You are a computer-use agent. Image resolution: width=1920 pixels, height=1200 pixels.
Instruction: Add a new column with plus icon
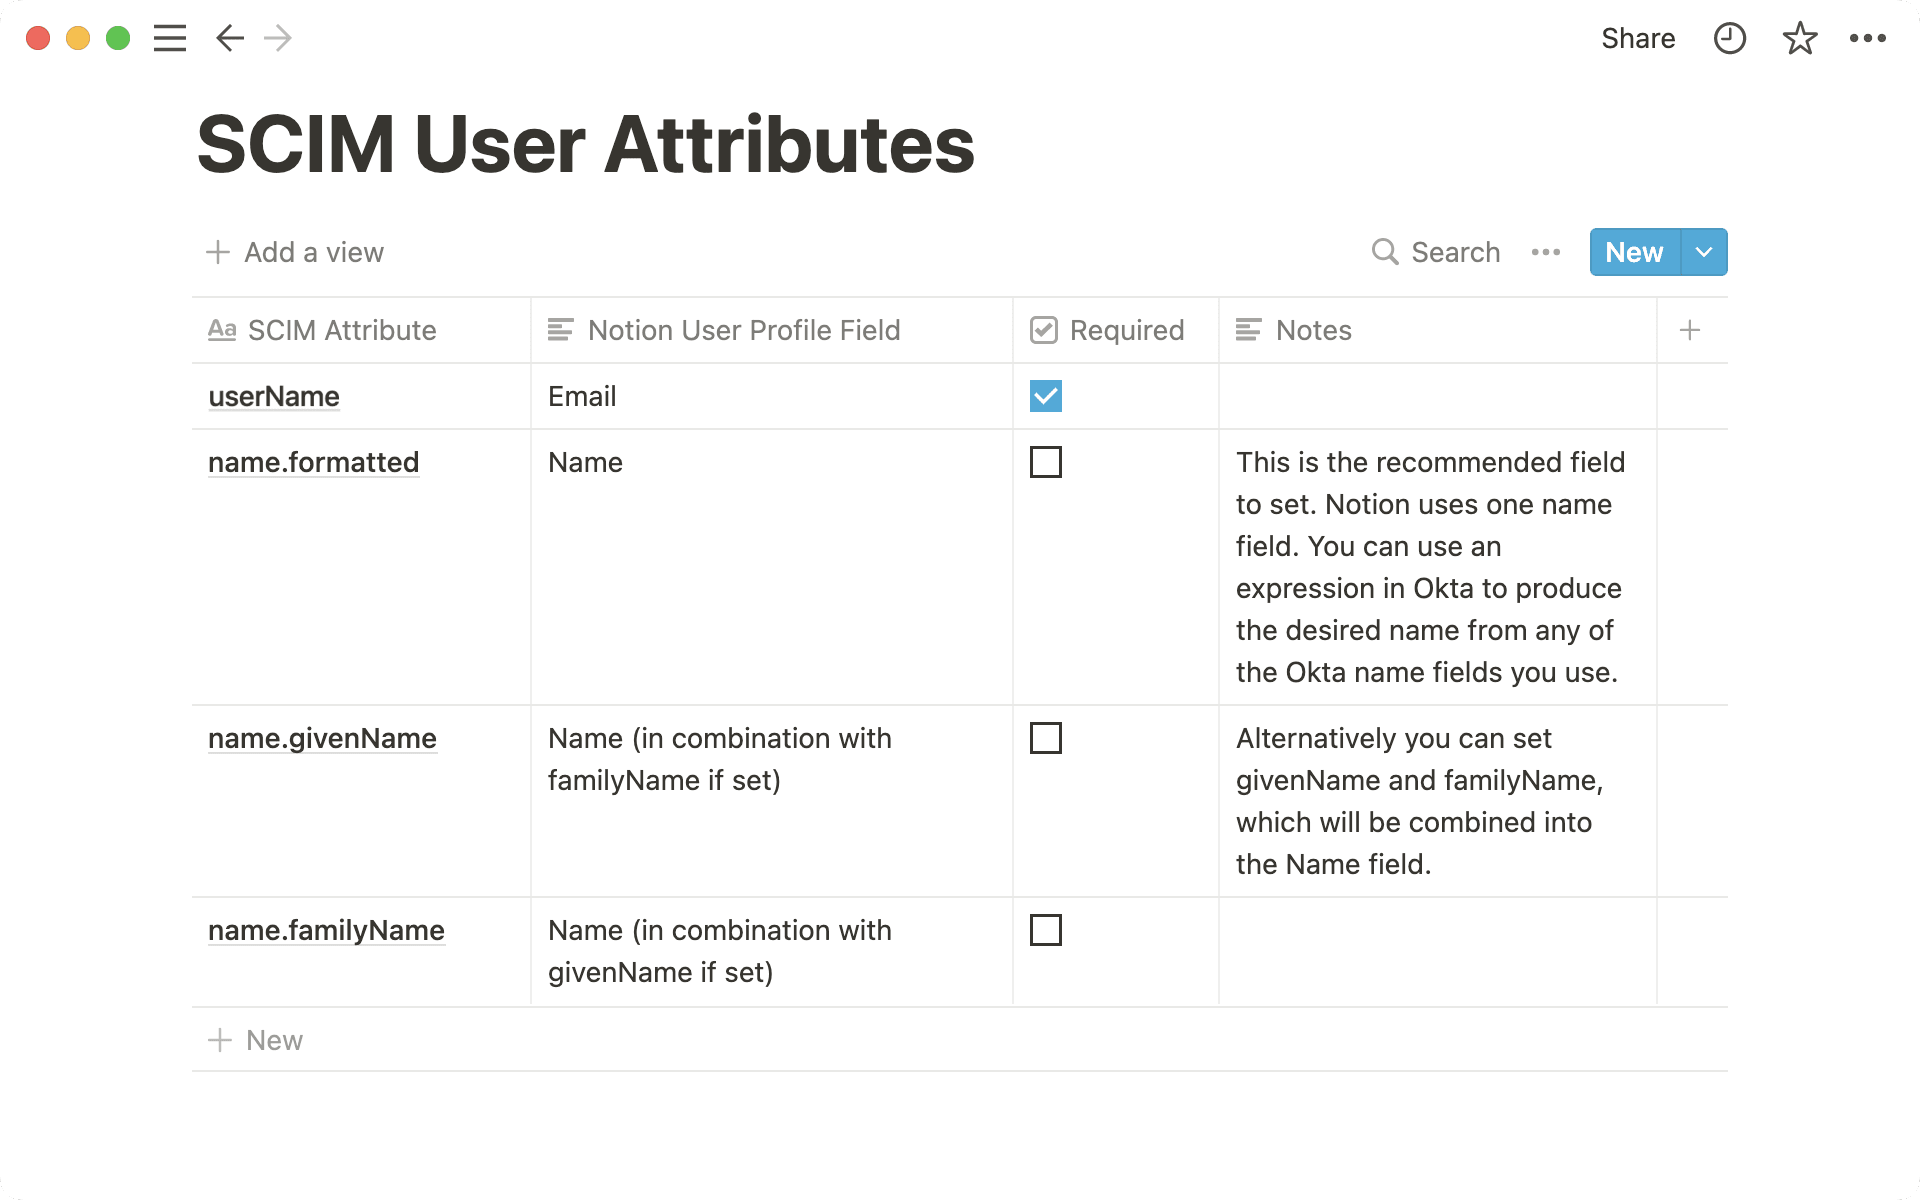tap(1690, 330)
